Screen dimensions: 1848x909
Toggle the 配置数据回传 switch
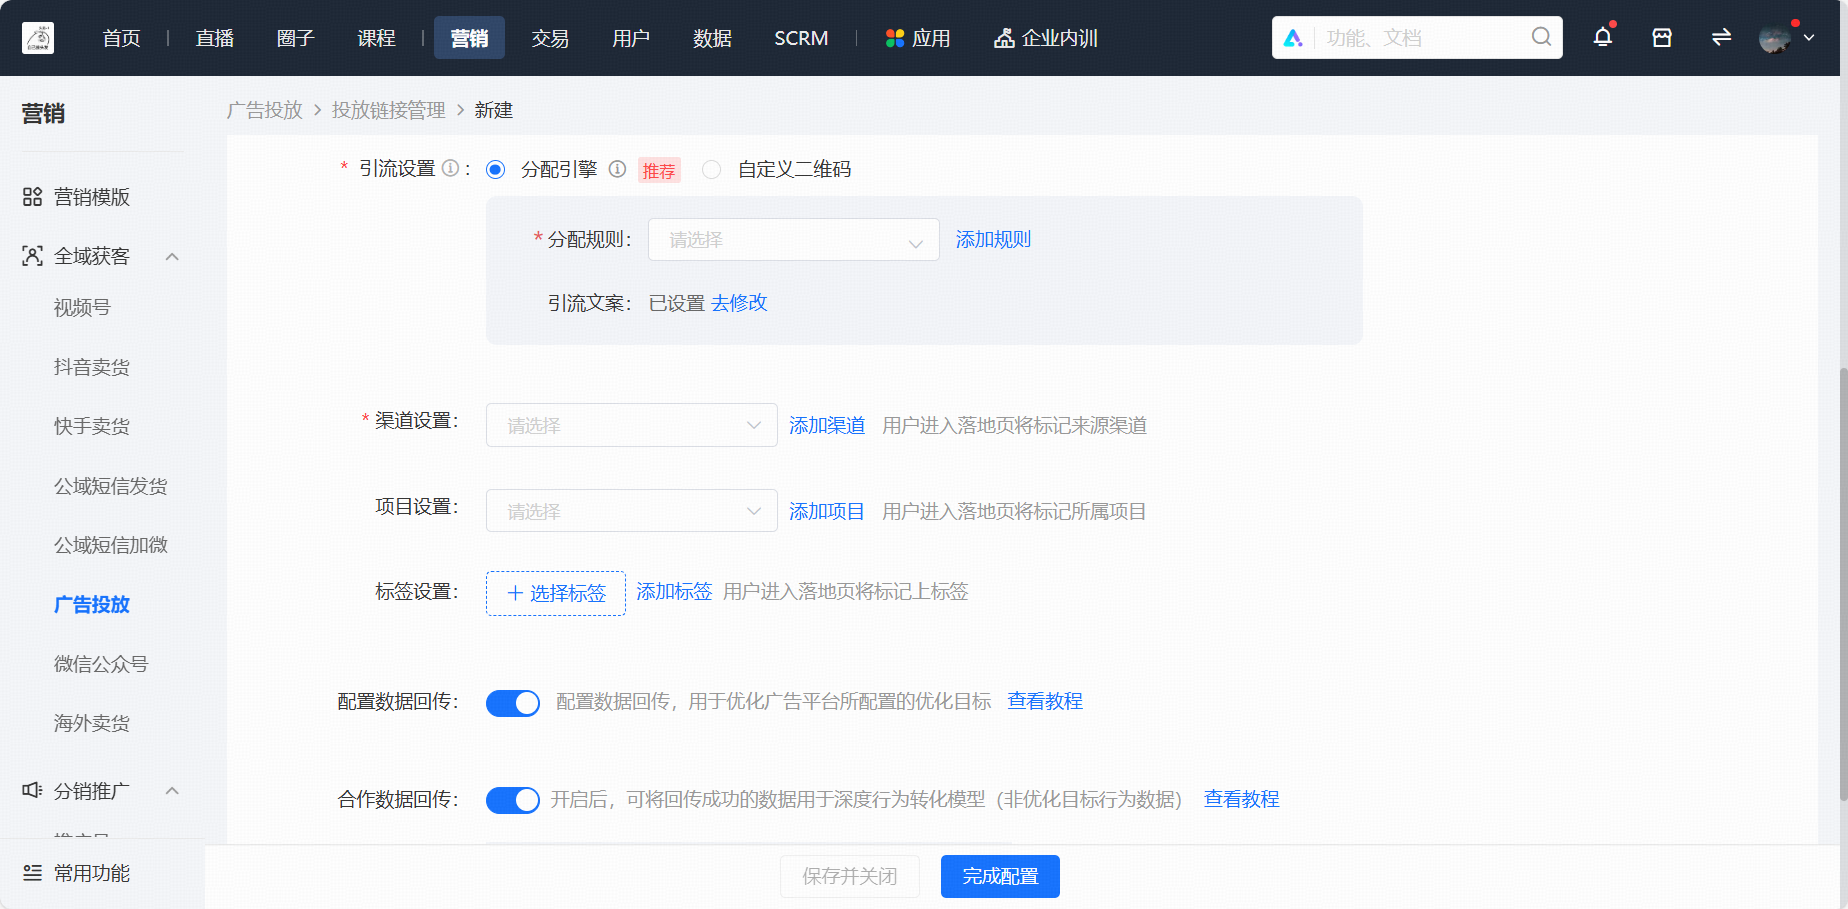click(x=513, y=703)
